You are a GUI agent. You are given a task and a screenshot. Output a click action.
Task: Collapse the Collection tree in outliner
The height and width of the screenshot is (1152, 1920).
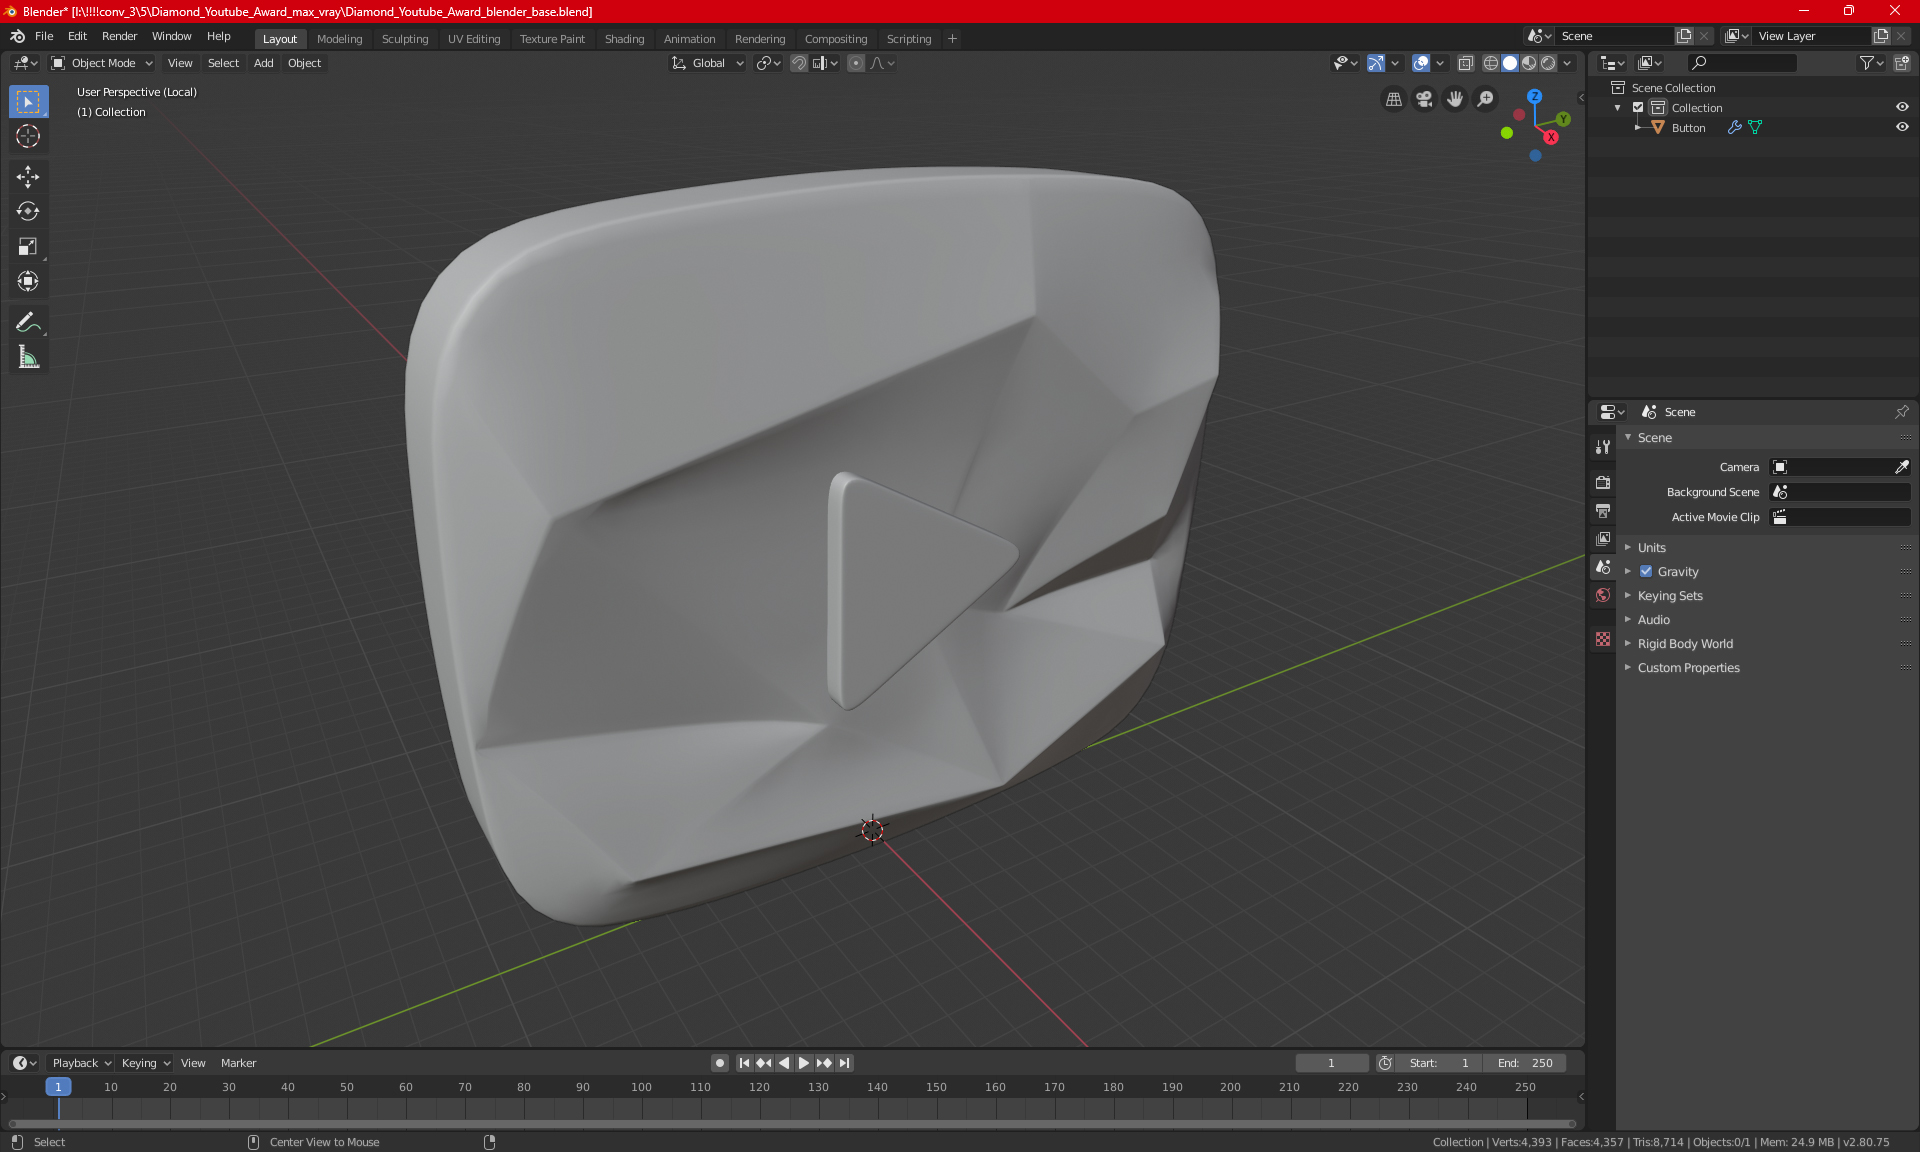(1618, 108)
